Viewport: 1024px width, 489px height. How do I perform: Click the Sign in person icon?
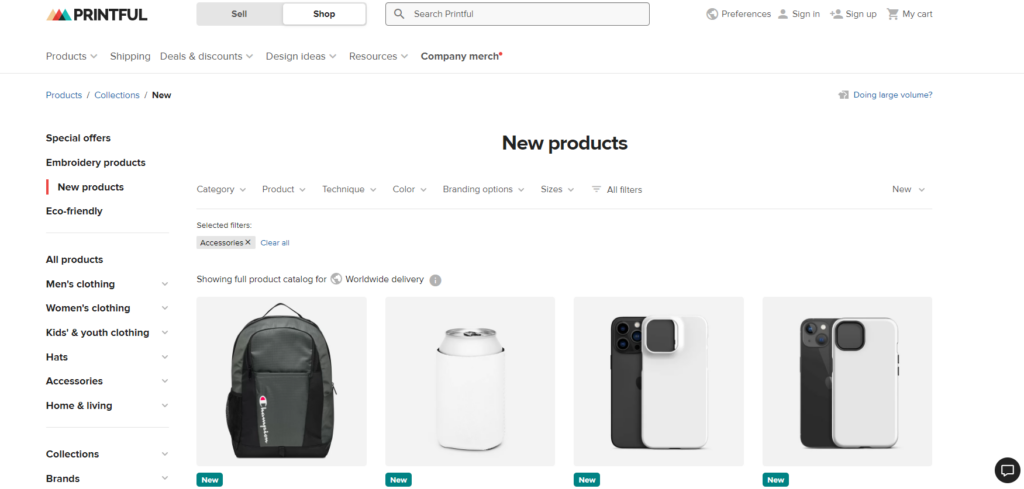[783, 14]
